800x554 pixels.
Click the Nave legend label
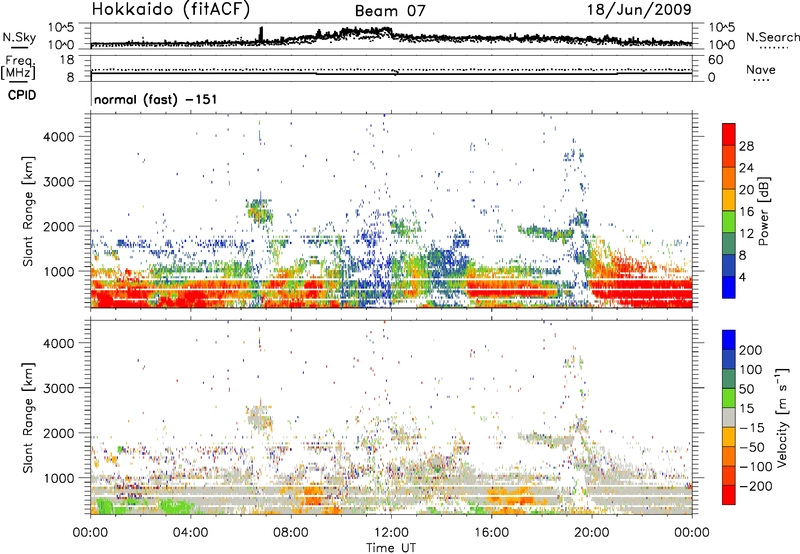click(761, 69)
